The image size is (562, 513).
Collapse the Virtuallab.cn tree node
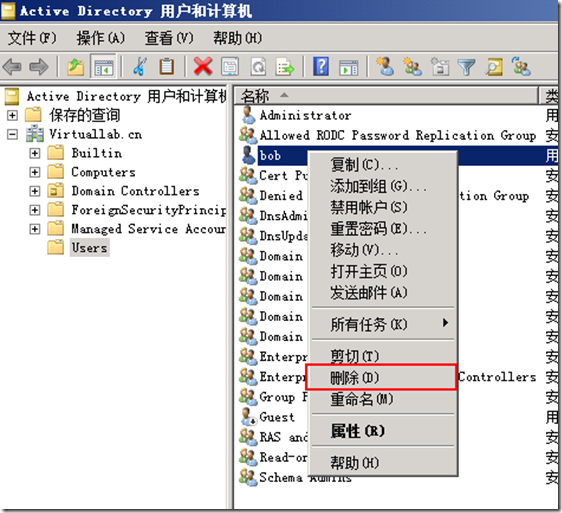pos(13,134)
